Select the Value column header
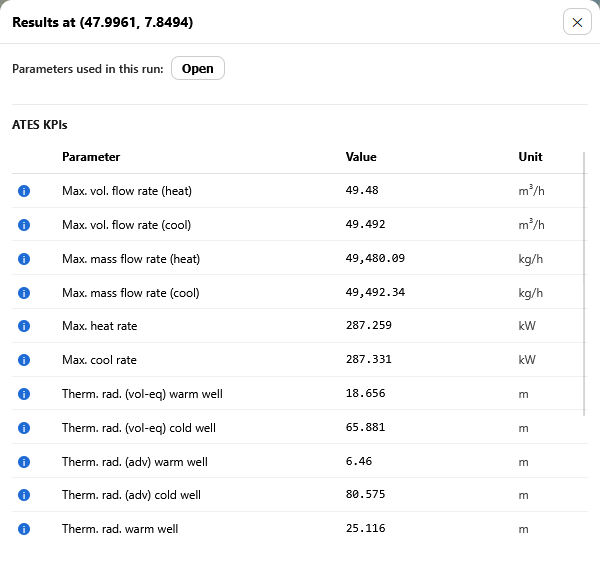This screenshot has height=561, width=600. [x=361, y=157]
